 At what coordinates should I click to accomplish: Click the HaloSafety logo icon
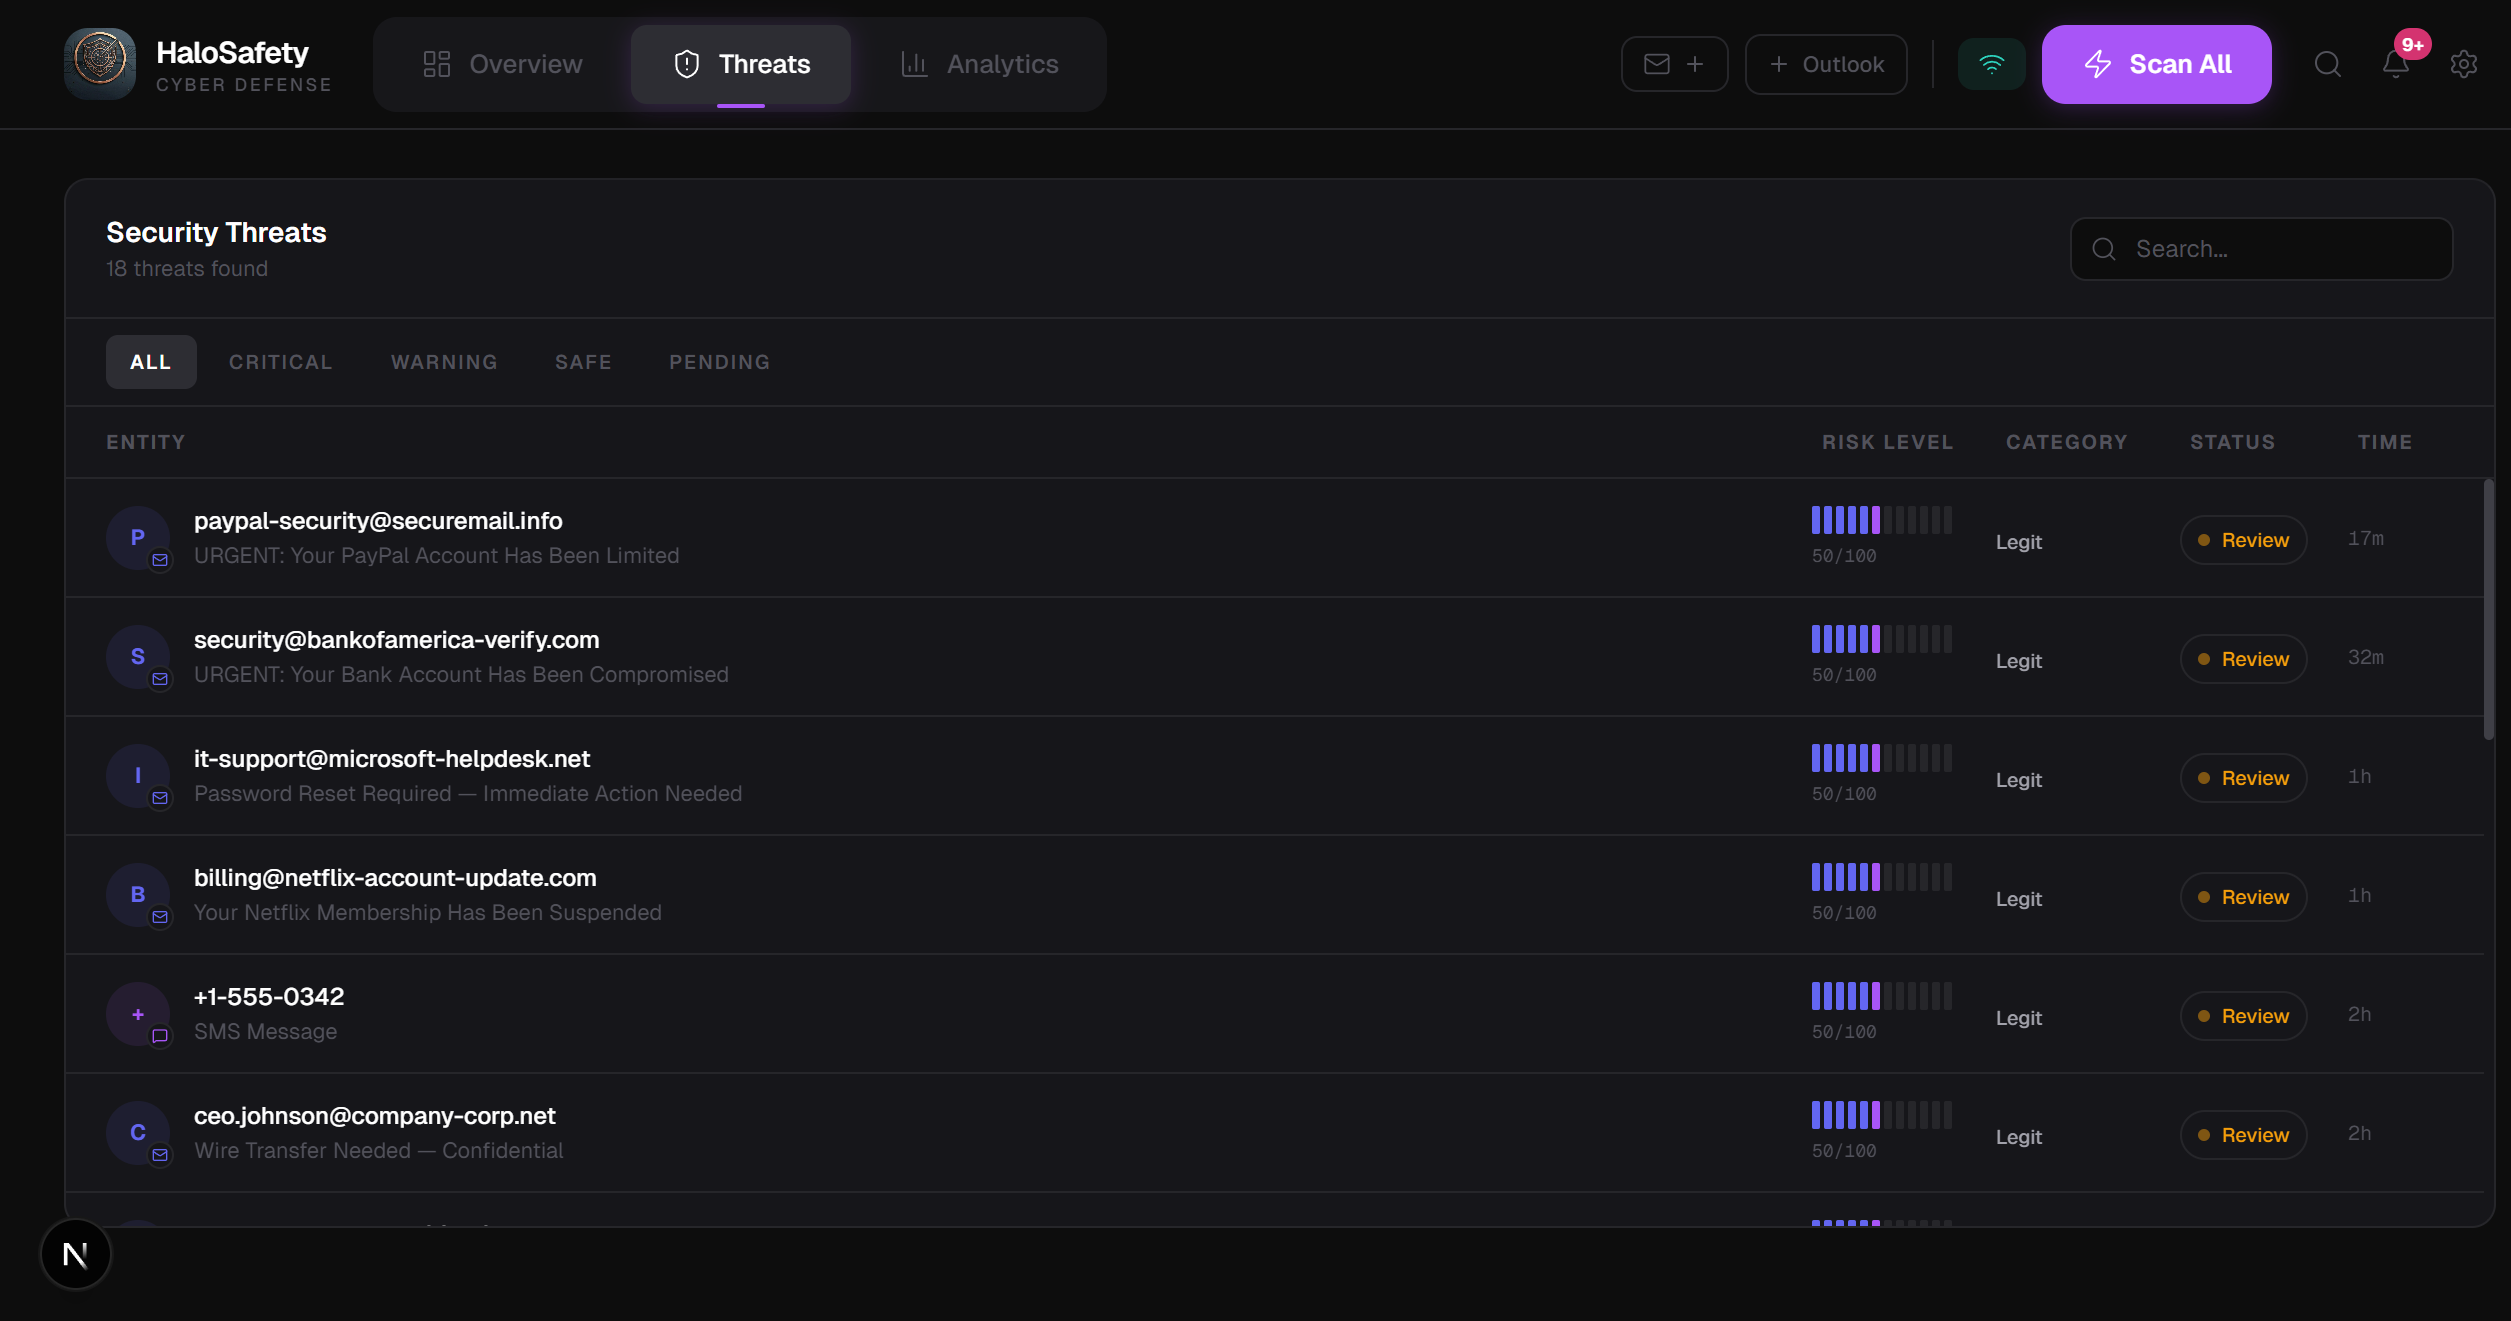coord(100,64)
